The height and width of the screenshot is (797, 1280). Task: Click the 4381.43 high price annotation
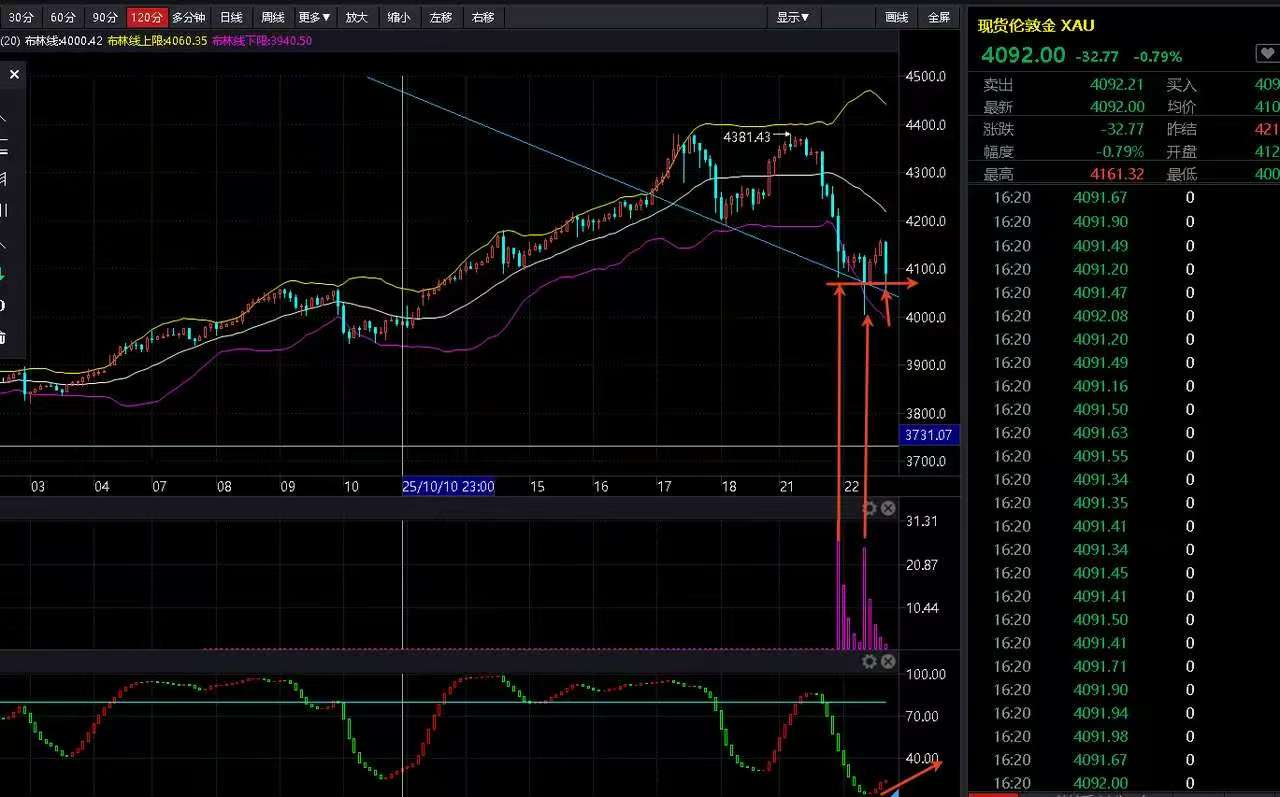coord(747,137)
